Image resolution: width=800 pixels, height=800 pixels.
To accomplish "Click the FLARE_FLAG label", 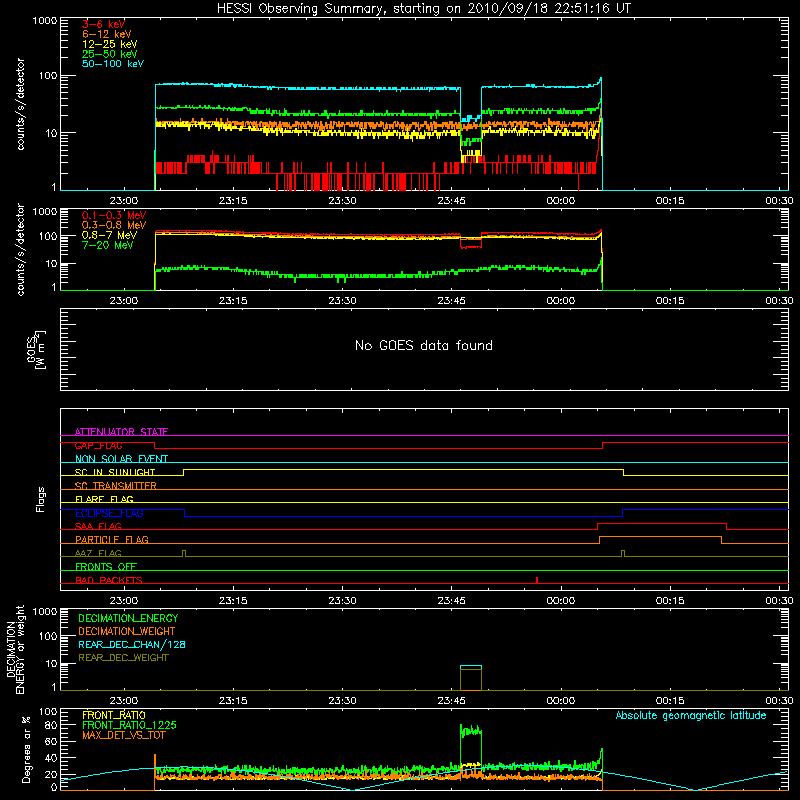I will [104, 499].
